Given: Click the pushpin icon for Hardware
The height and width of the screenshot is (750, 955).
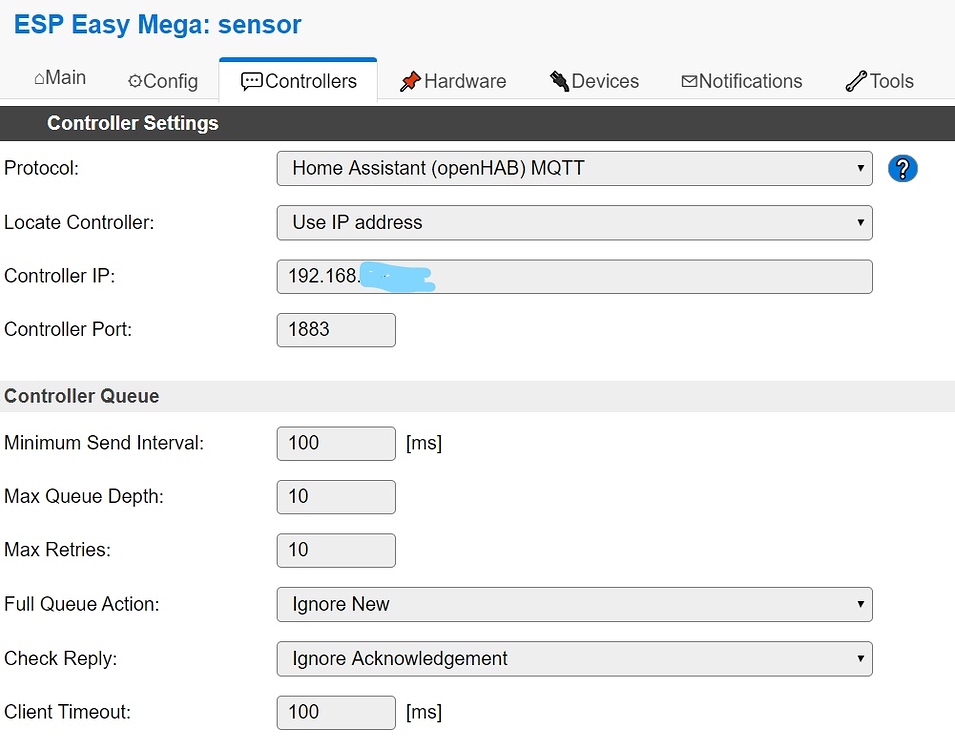Looking at the screenshot, I should (x=410, y=81).
